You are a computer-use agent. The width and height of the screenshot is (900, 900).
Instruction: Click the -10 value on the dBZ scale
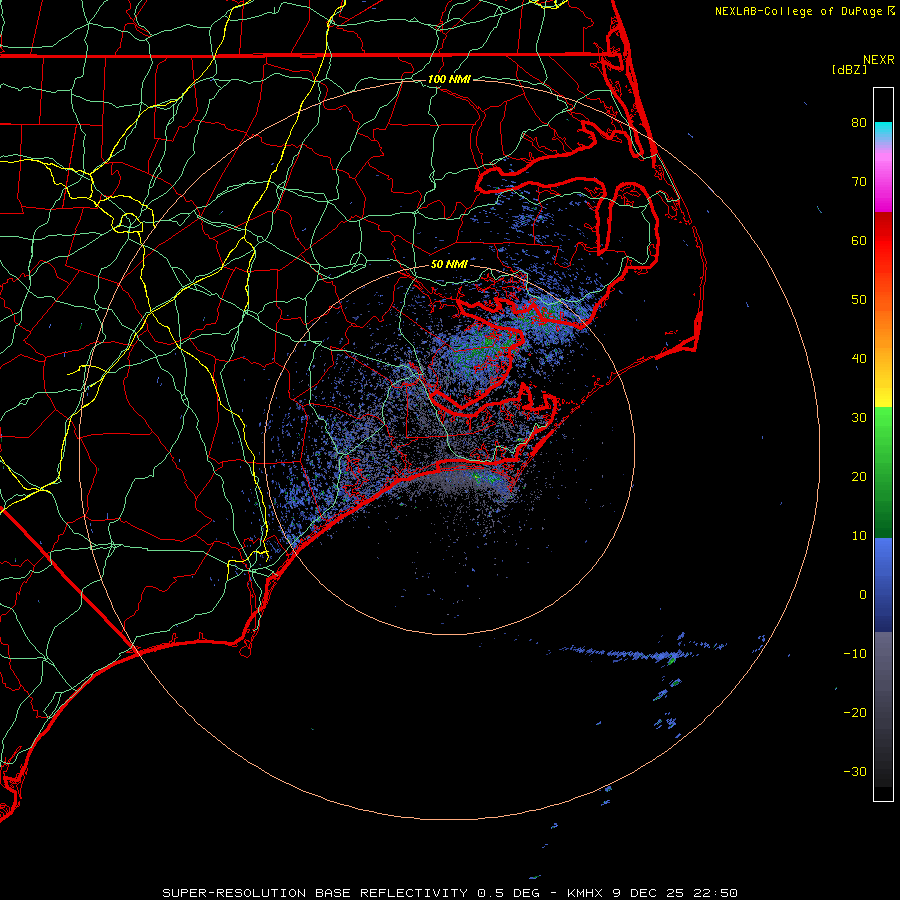coord(855,654)
